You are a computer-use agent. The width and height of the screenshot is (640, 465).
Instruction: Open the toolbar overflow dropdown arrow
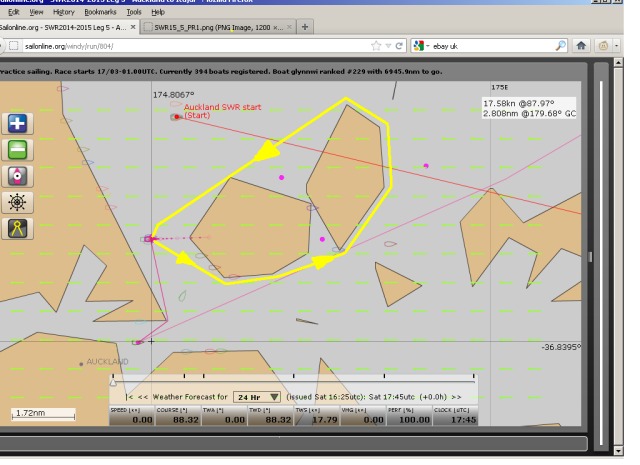(x=616, y=46)
